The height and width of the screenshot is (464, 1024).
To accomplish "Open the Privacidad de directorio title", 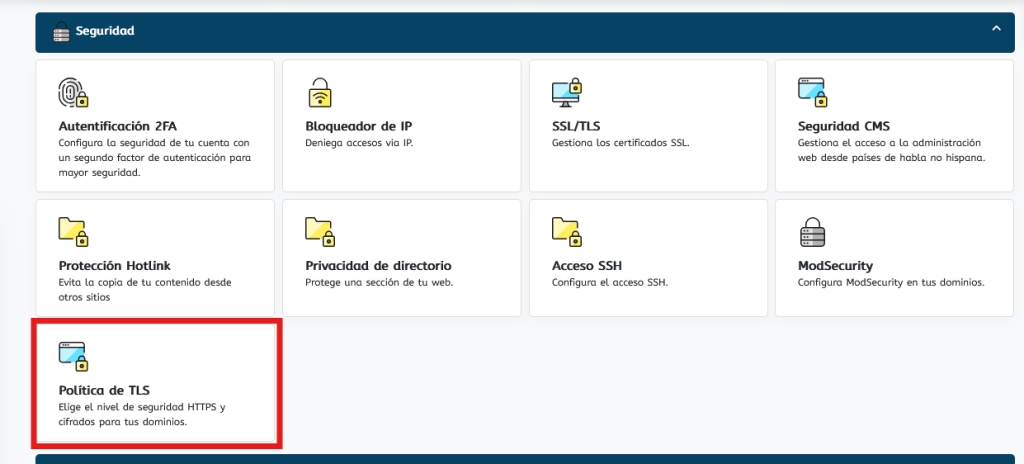I will [378, 266].
